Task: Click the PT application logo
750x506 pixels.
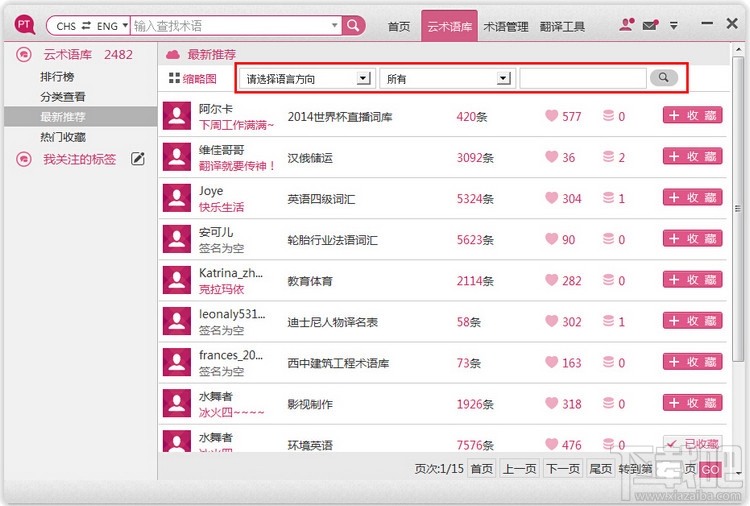Action: [24, 25]
